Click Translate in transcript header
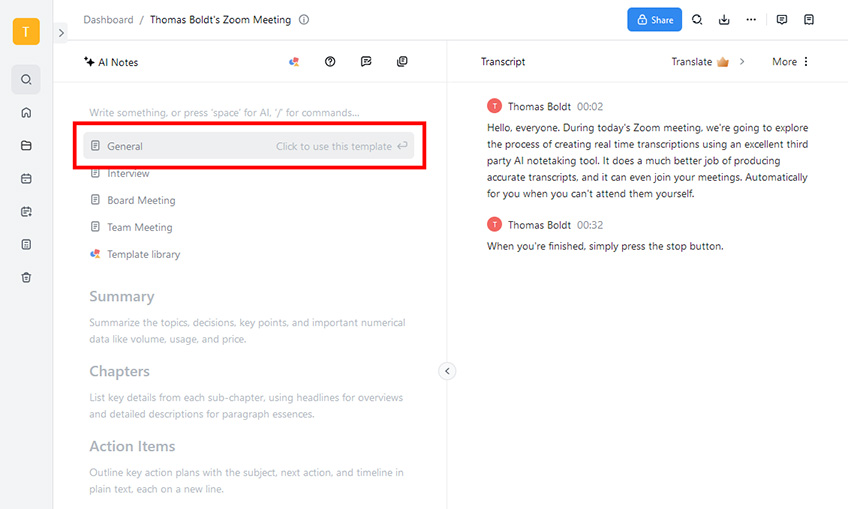The image size is (848, 509). pyautogui.click(x=692, y=62)
